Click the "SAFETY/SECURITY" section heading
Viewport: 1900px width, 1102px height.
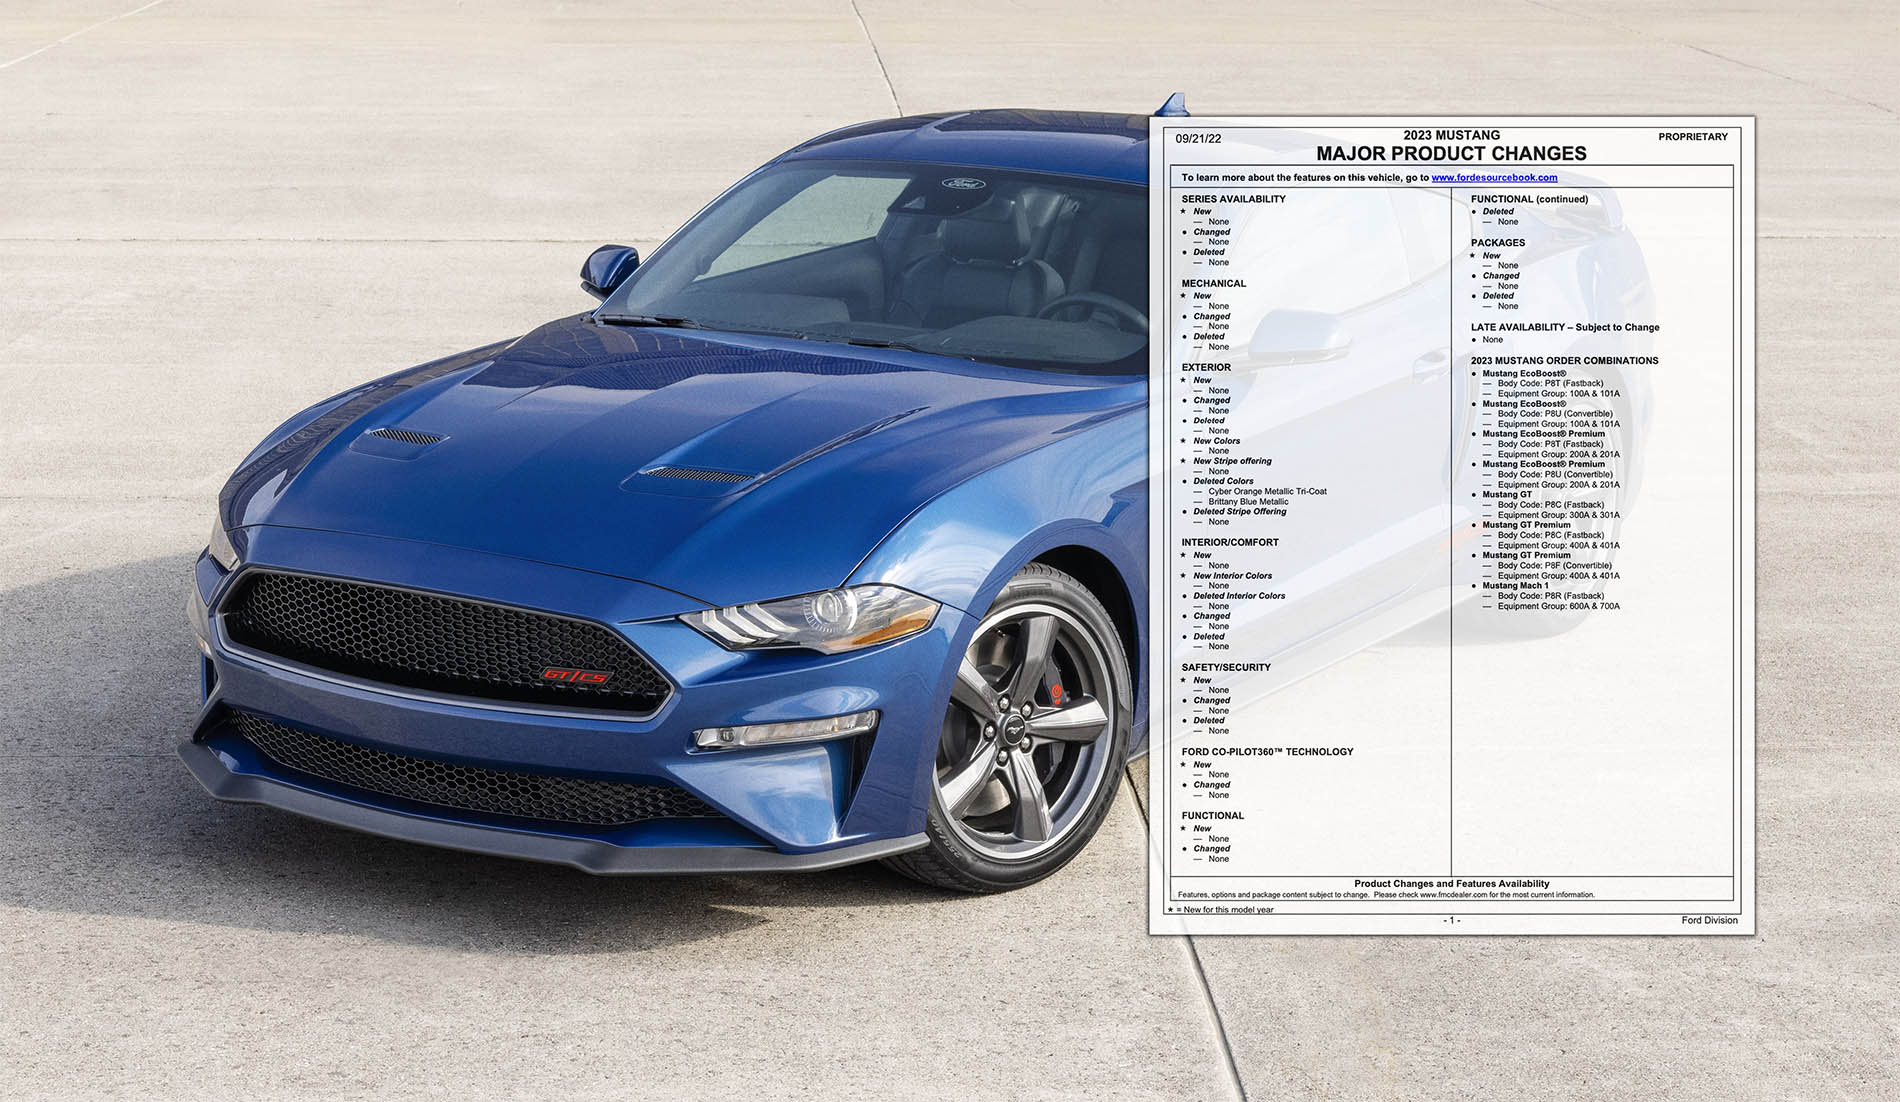click(x=1226, y=668)
